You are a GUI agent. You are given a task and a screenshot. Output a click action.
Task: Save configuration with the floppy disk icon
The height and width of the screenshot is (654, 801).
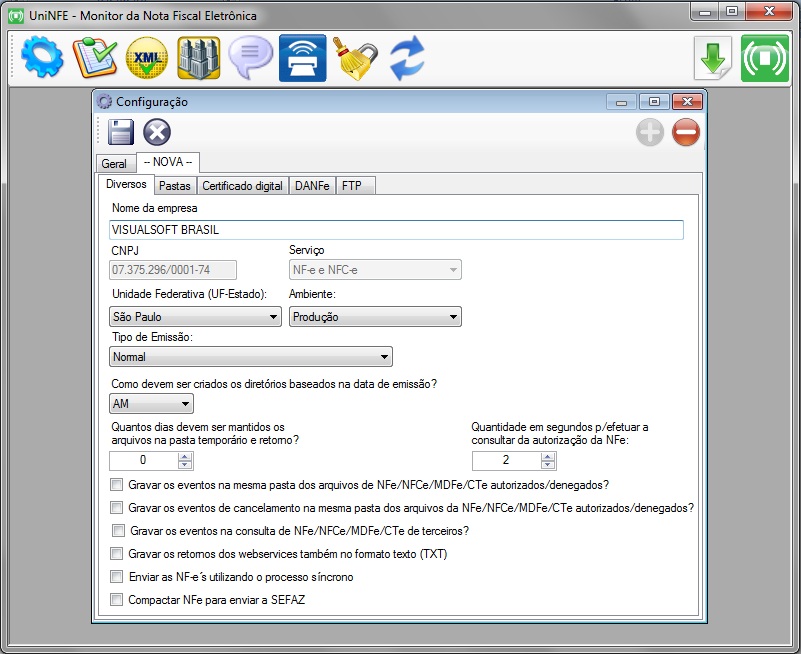point(121,132)
